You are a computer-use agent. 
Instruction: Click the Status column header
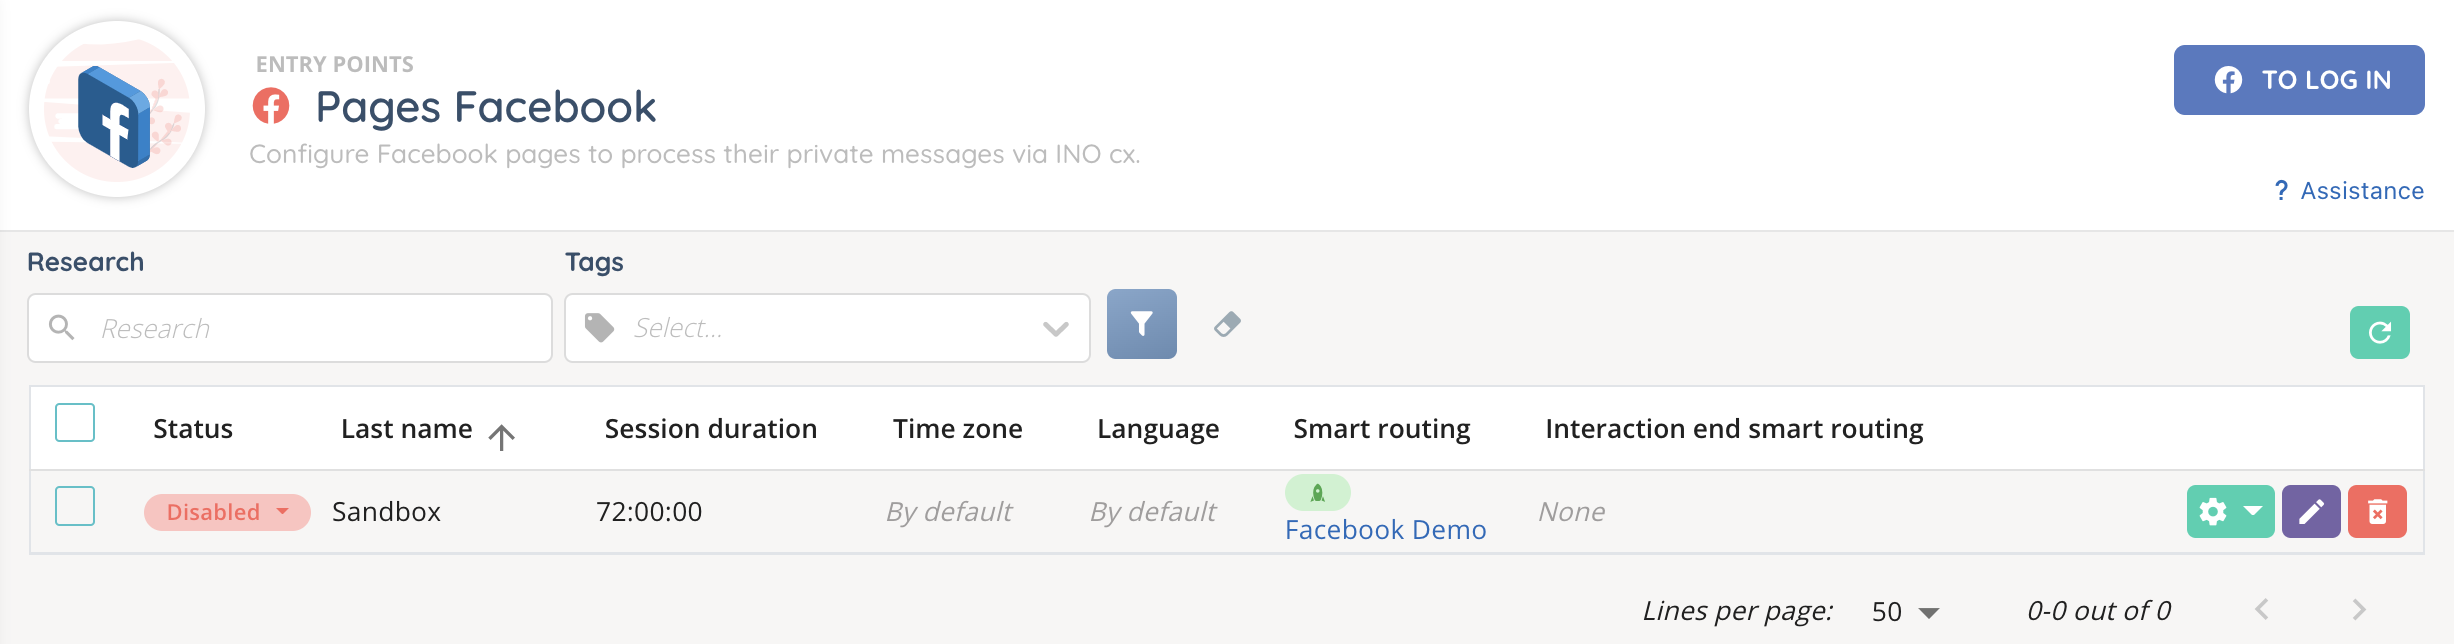coord(193,429)
